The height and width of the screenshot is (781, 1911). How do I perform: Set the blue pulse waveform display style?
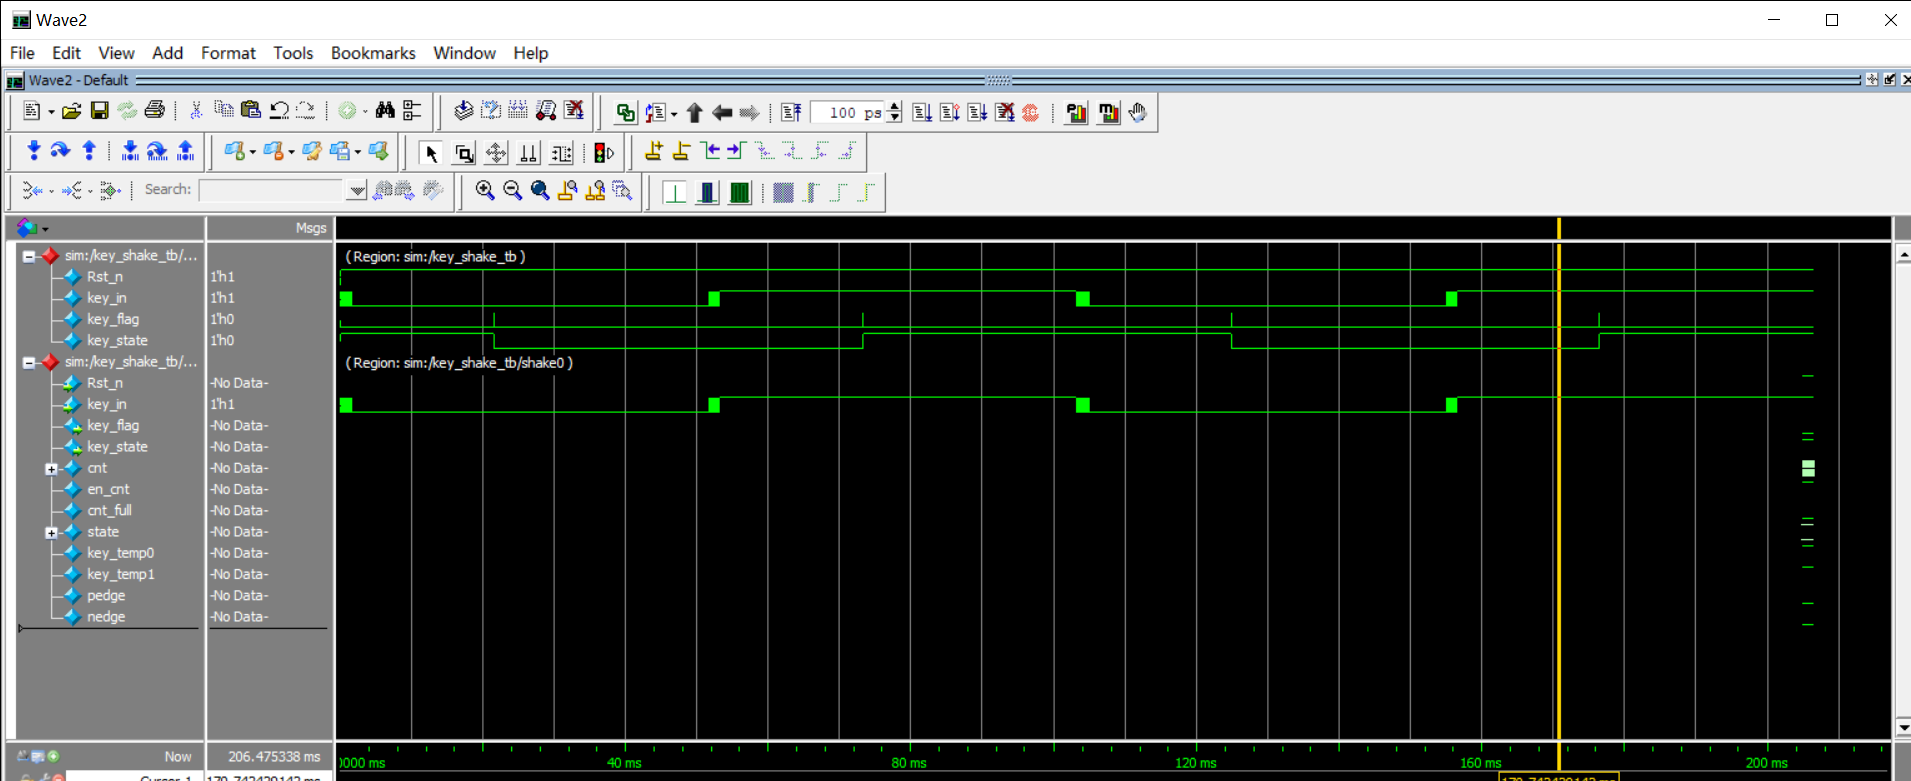click(x=707, y=192)
